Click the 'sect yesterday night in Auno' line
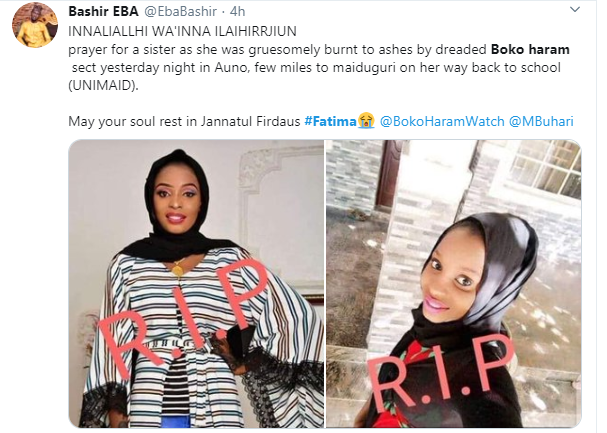Image resolution: width=607 pixels, height=433 pixels. tap(316, 68)
